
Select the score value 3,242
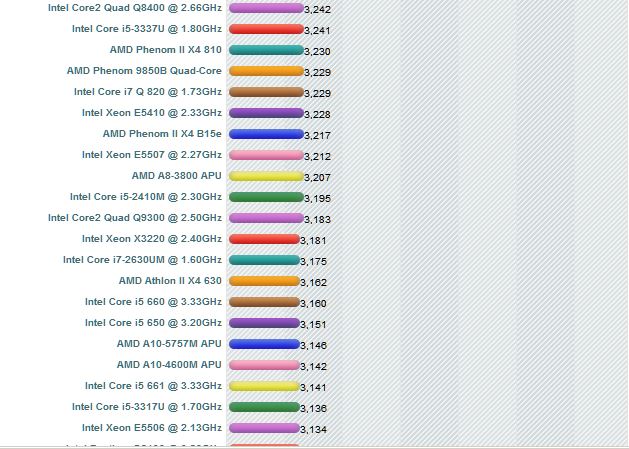[x=317, y=10]
